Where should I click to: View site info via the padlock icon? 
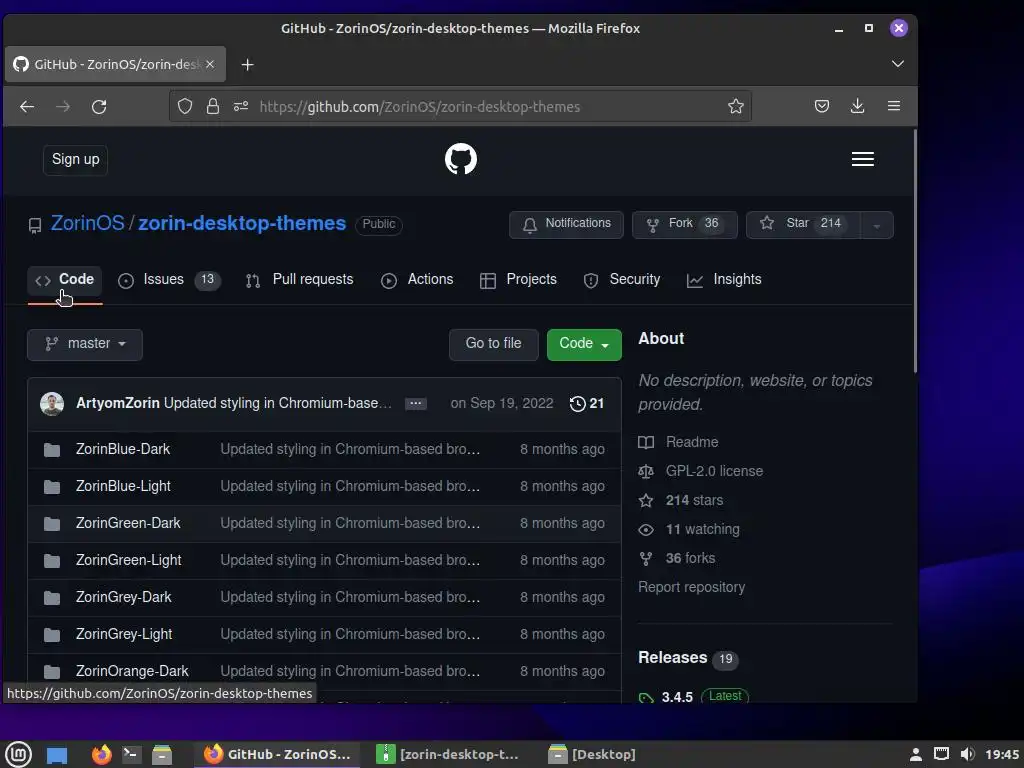point(213,106)
